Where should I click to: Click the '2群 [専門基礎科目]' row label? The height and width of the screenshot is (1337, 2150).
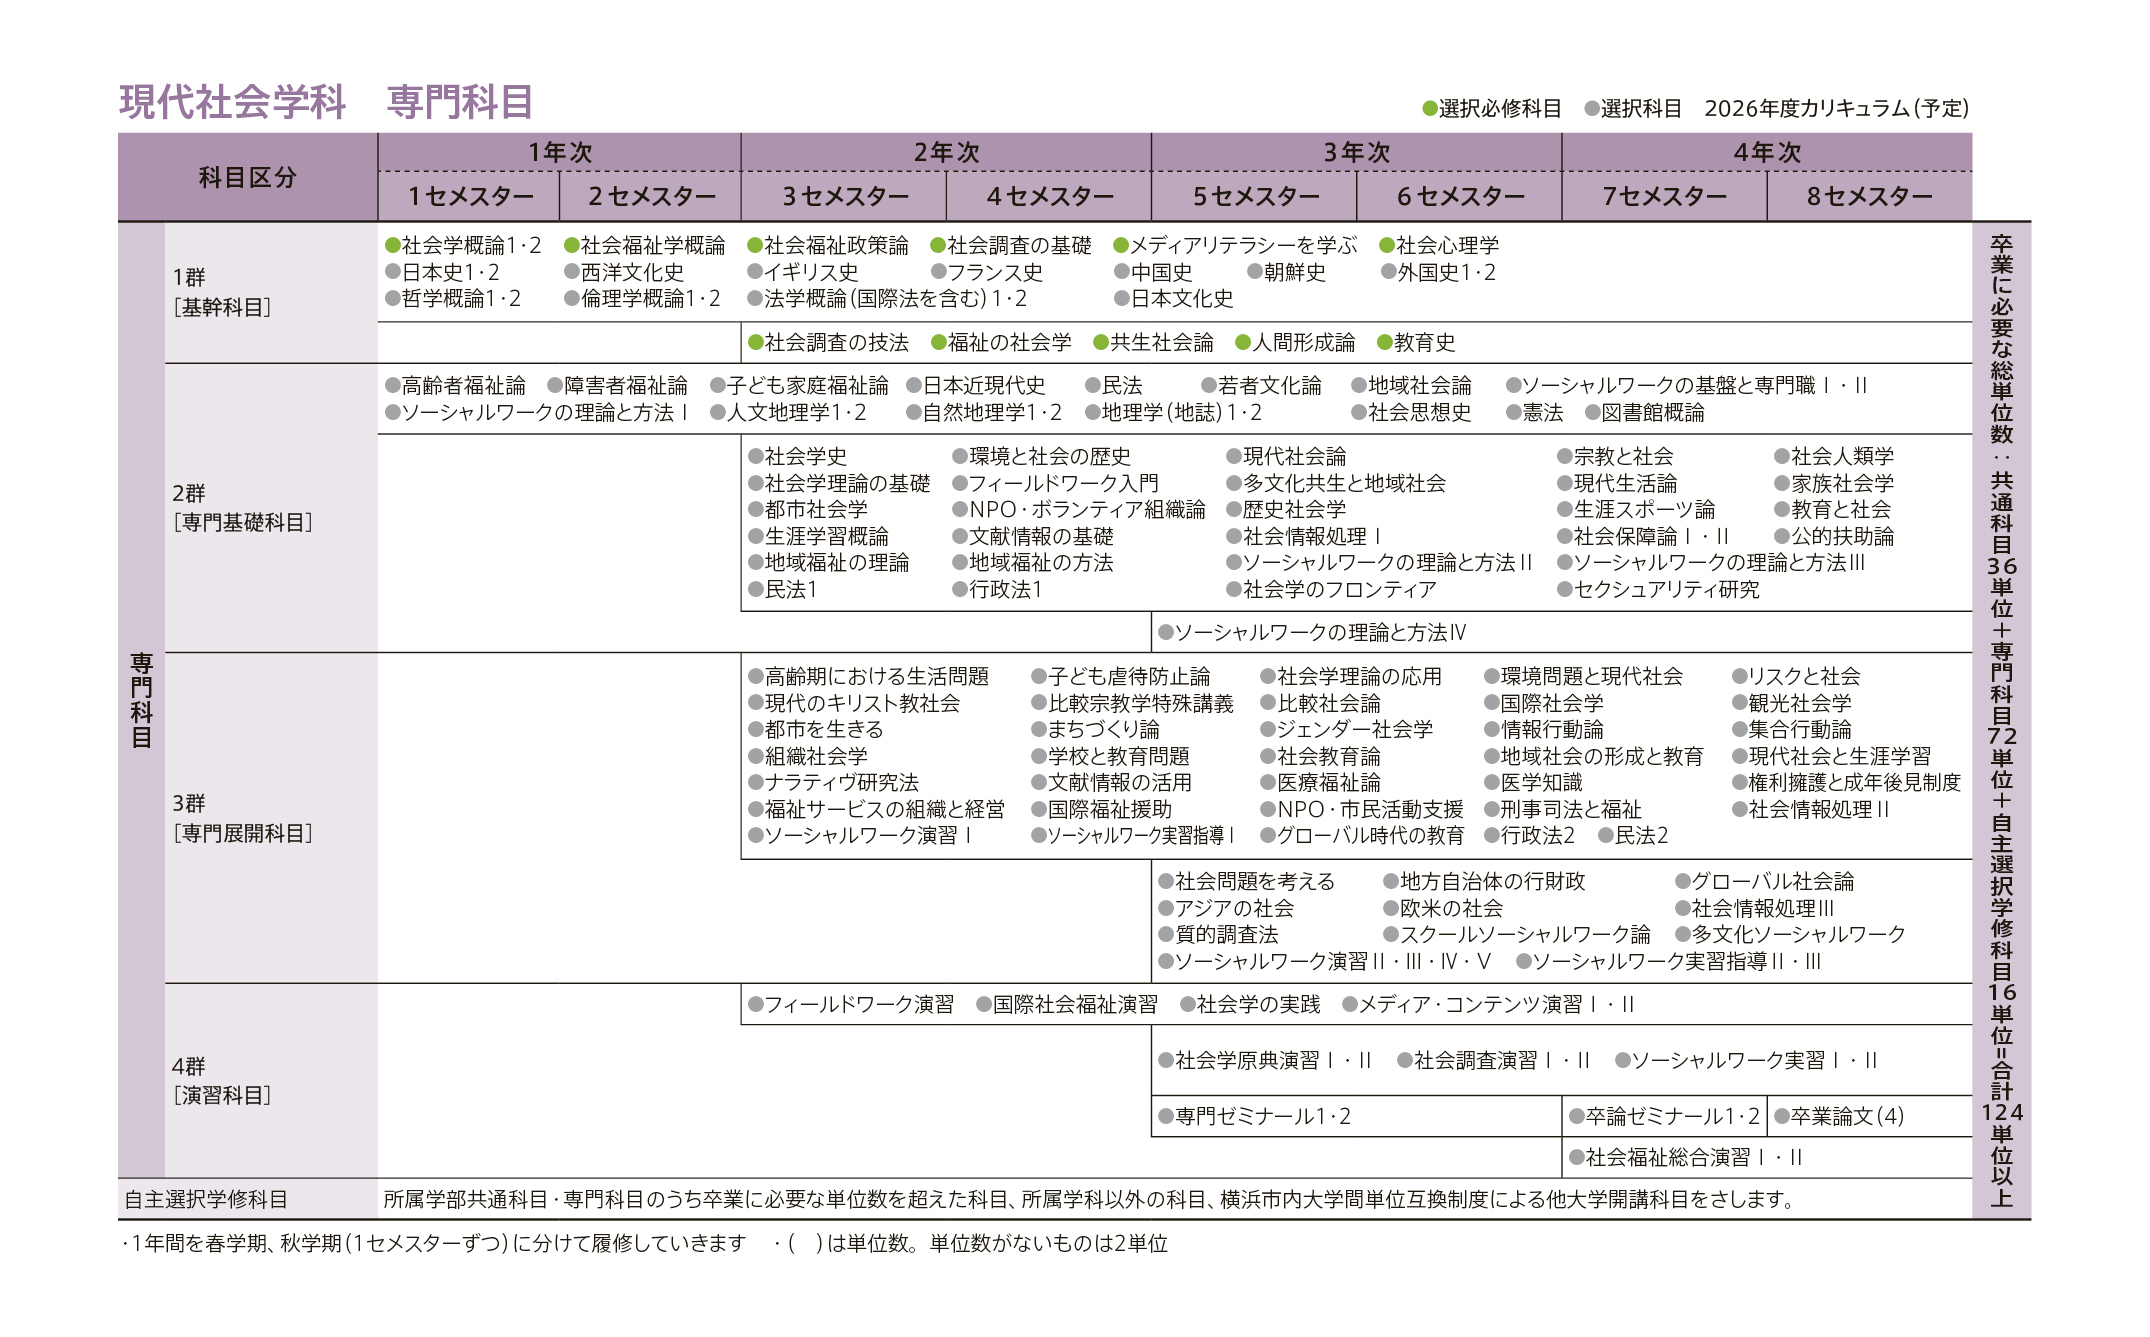click(x=242, y=507)
